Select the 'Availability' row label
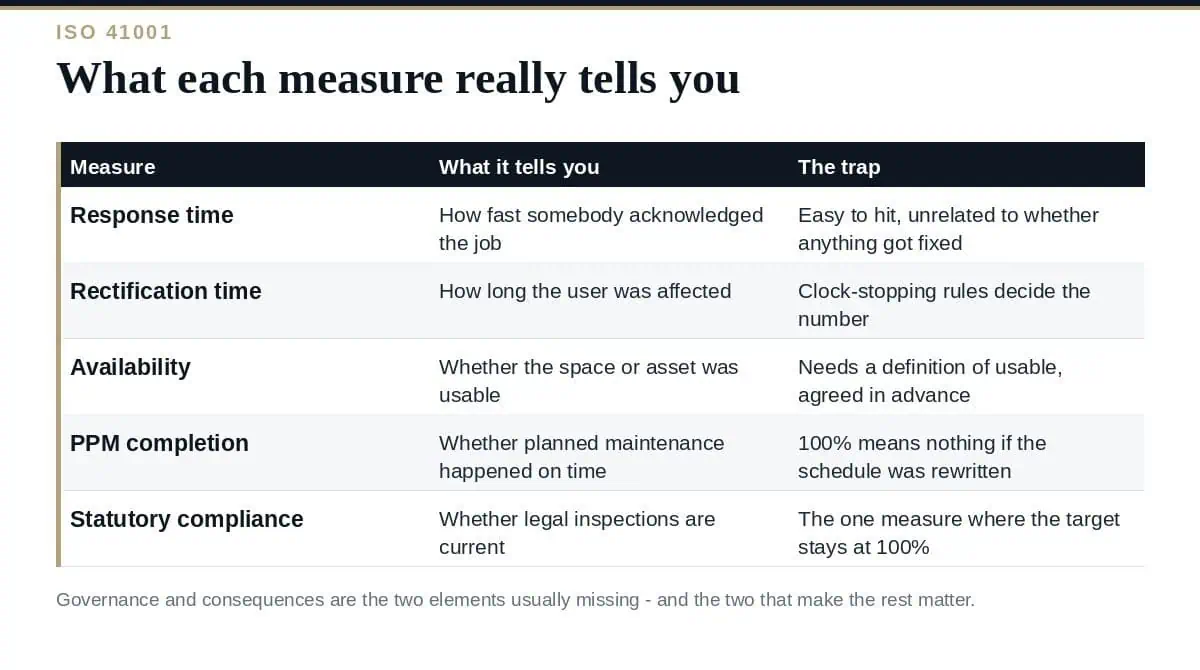The image size is (1200, 670). pyautogui.click(x=130, y=367)
